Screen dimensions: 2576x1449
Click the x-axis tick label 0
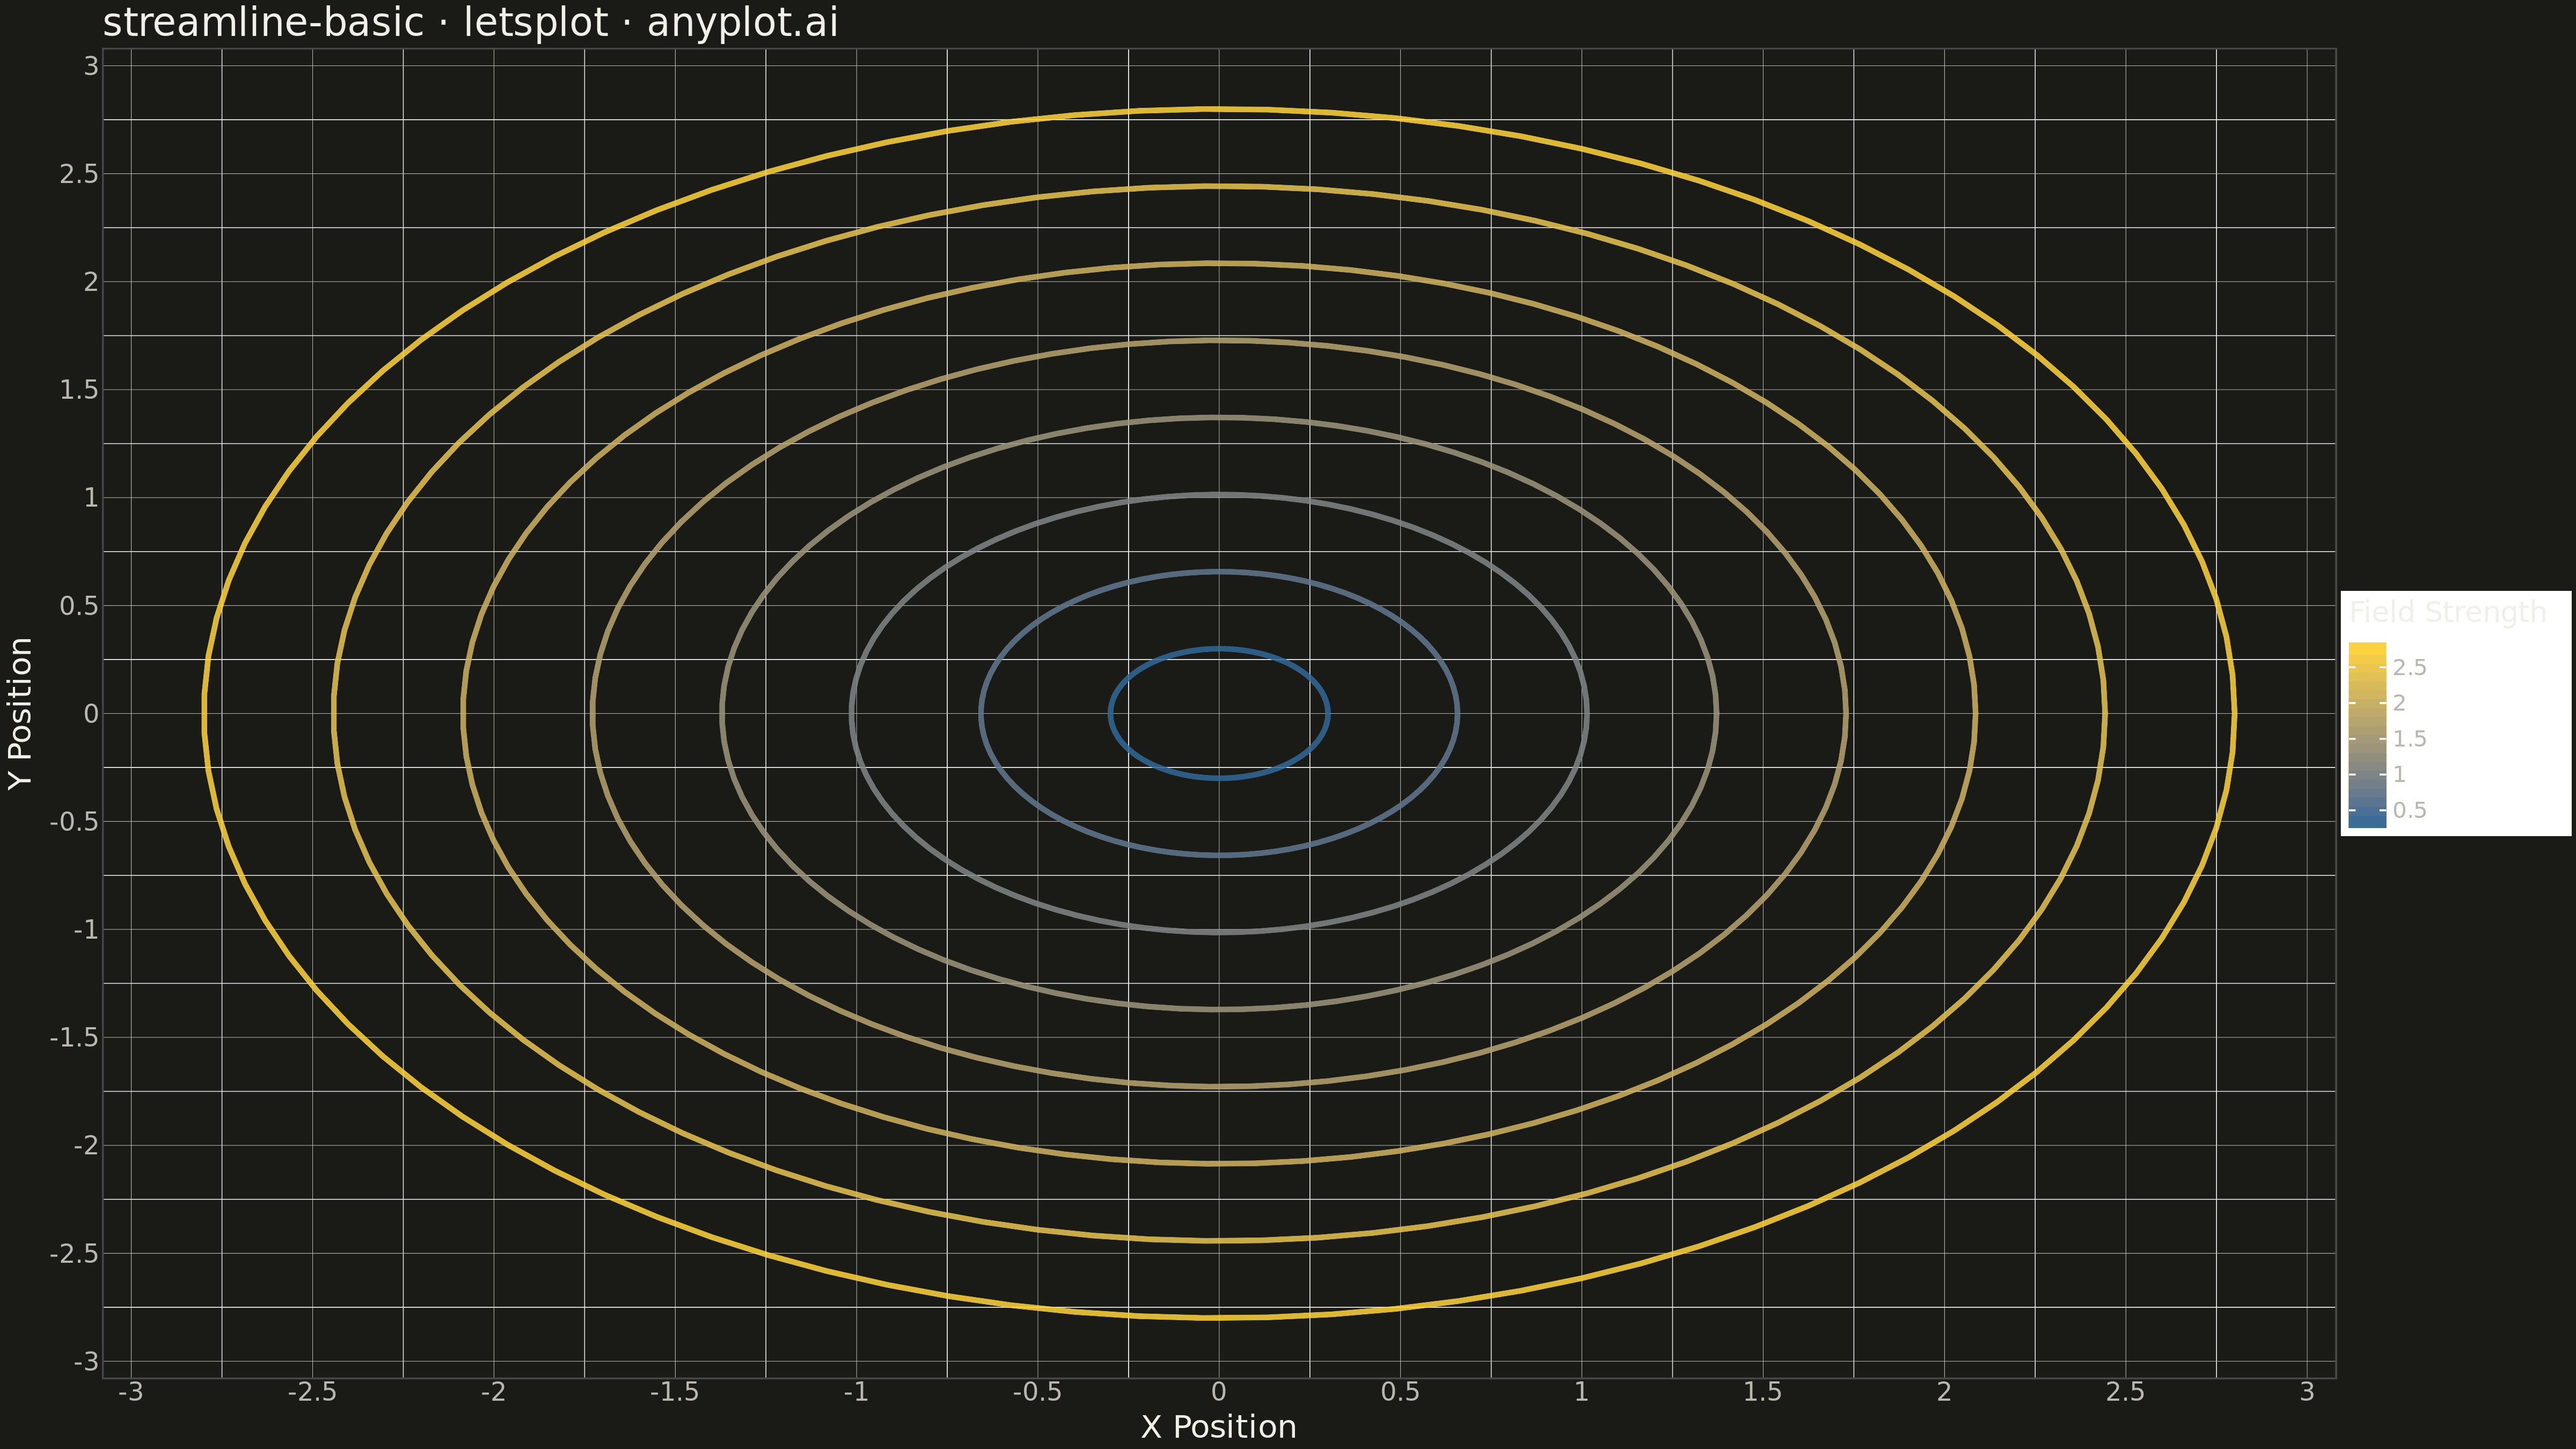(1218, 1391)
